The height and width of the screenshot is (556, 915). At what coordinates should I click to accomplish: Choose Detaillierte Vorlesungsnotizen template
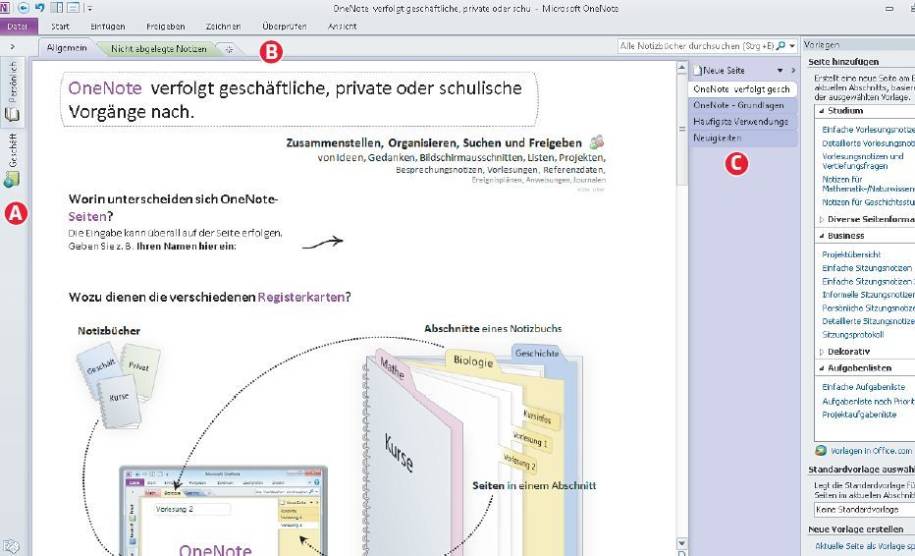click(x=868, y=143)
